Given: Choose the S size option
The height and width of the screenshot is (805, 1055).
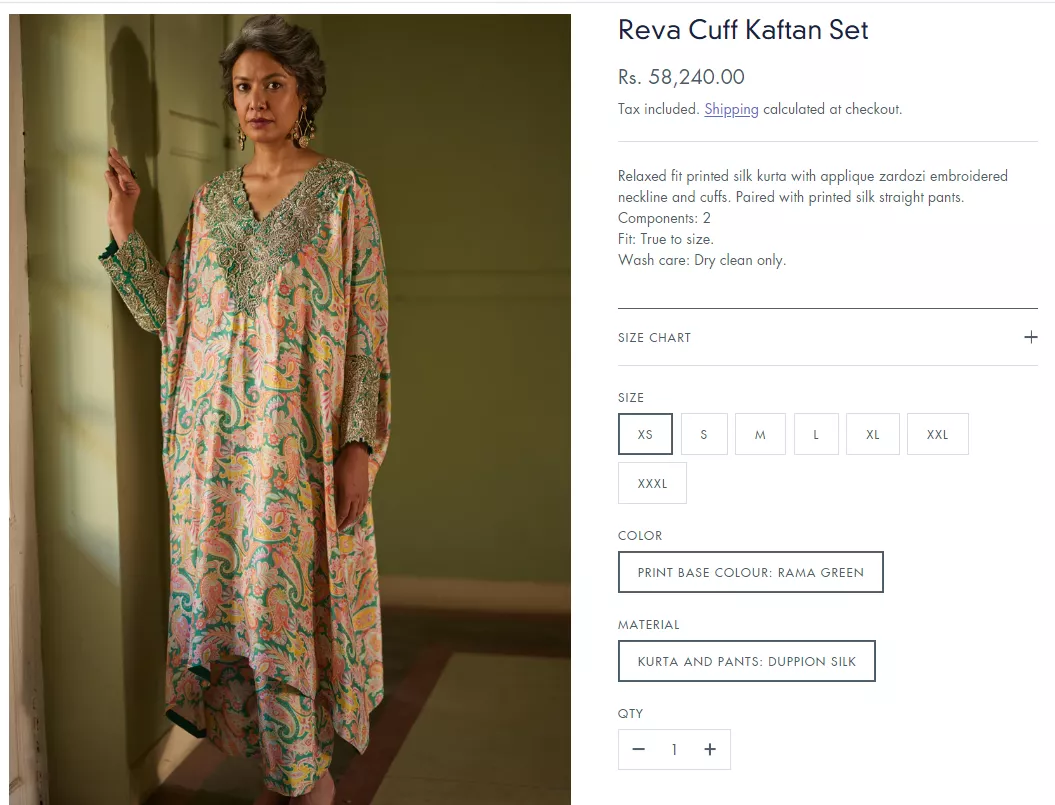Looking at the screenshot, I should [704, 434].
